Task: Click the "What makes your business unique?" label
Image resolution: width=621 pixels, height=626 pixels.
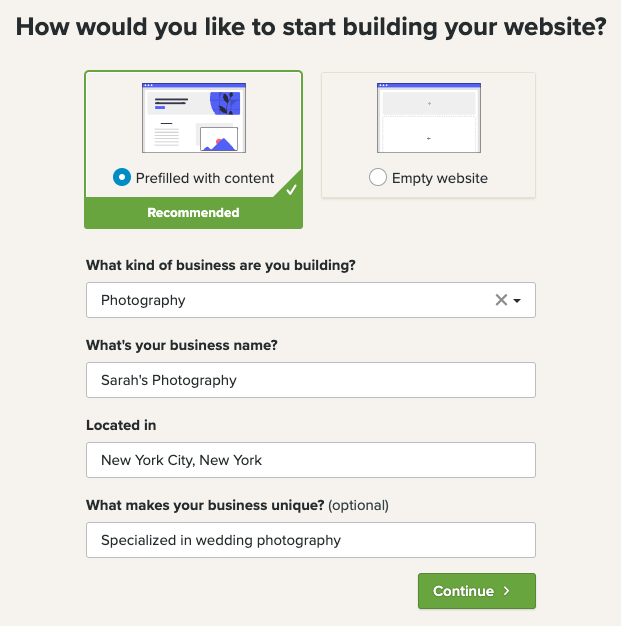Action: 205,505
